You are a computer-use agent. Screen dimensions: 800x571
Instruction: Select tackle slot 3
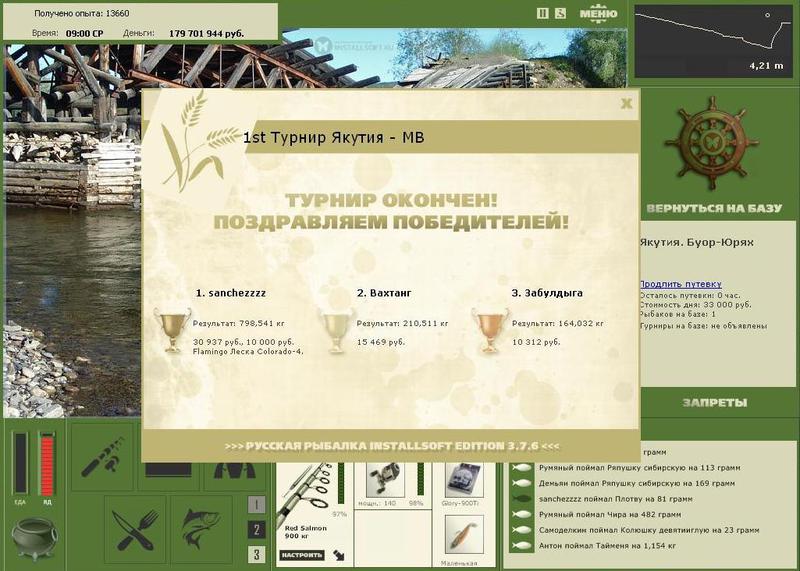point(257,554)
